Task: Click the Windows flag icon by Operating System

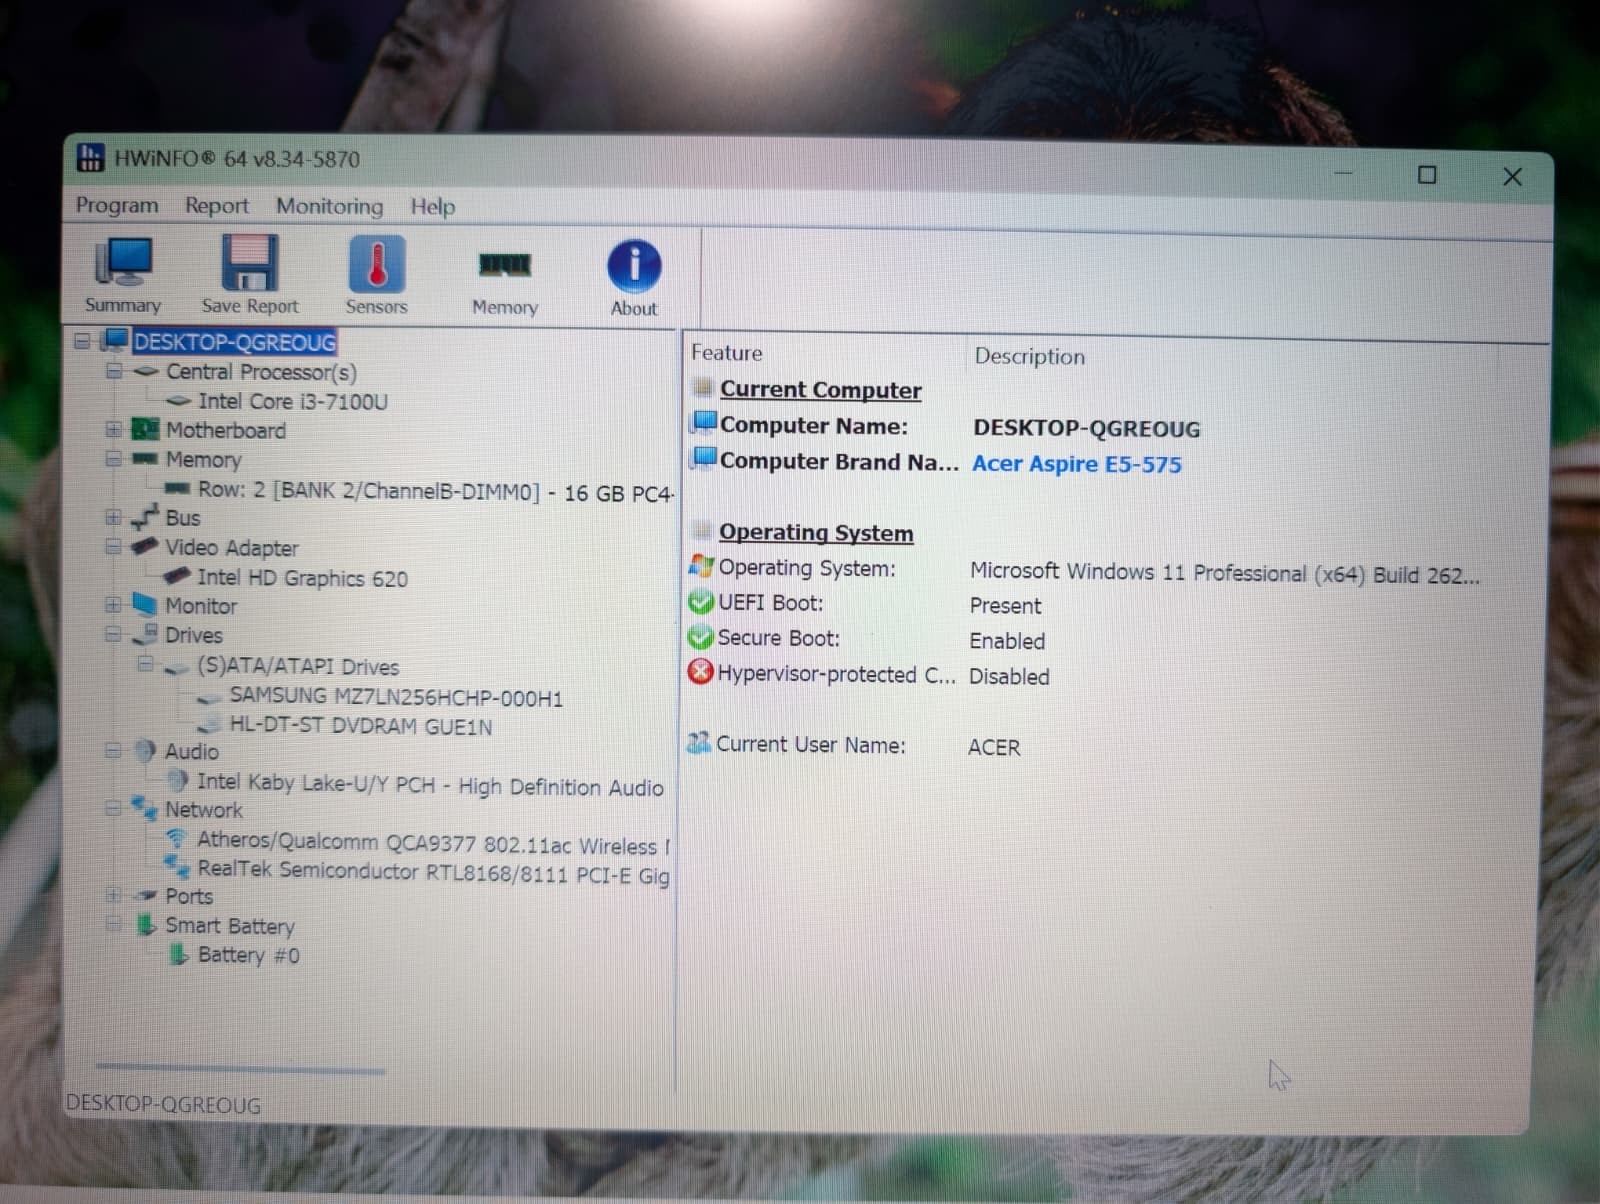Action: point(701,567)
